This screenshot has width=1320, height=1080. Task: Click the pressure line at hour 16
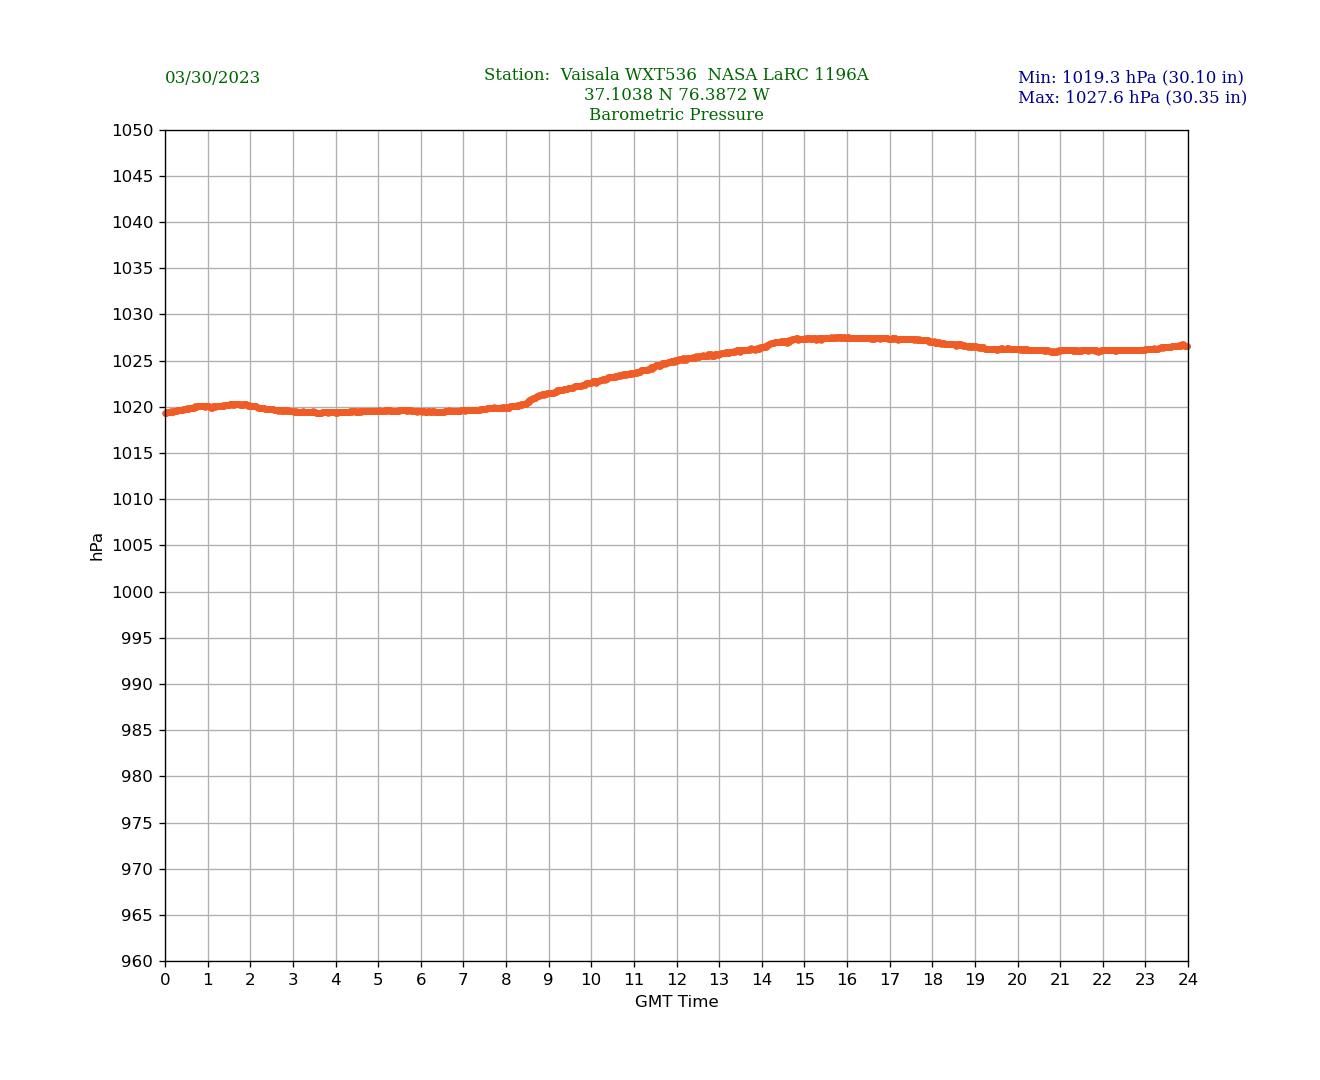pyautogui.click(x=847, y=338)
